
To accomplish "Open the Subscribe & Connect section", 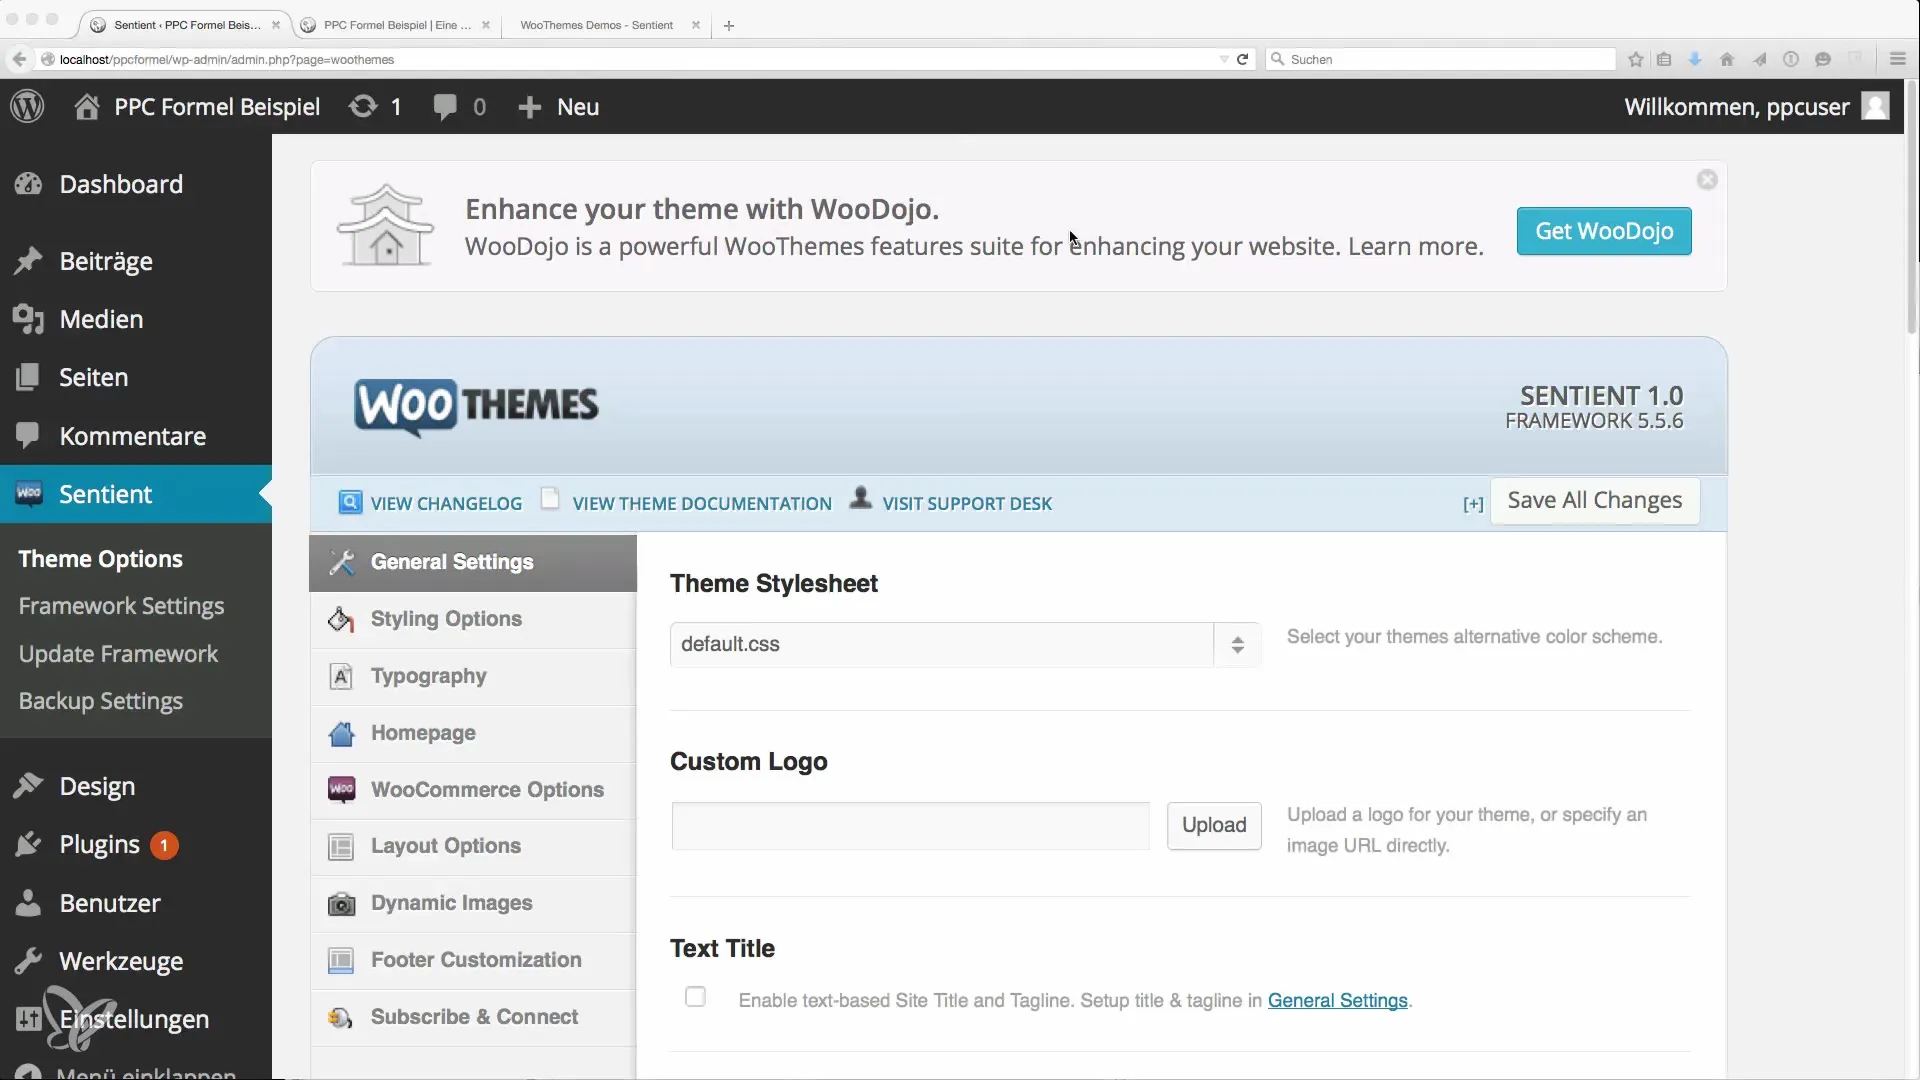I will [x=473, y=1017].
